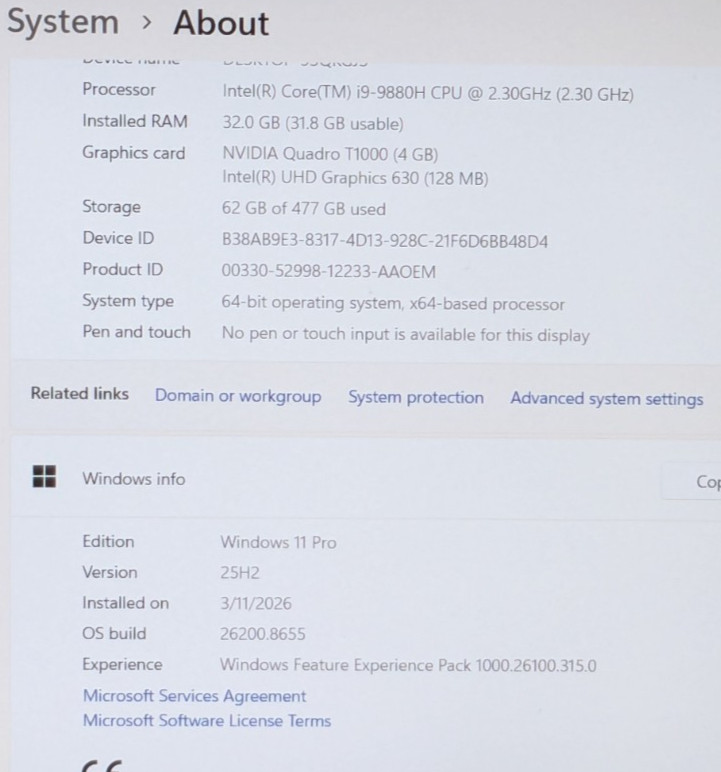
Task: Select Device ID value B38AB9E3-8317-4D13
Action: click(x=385, y=241)
